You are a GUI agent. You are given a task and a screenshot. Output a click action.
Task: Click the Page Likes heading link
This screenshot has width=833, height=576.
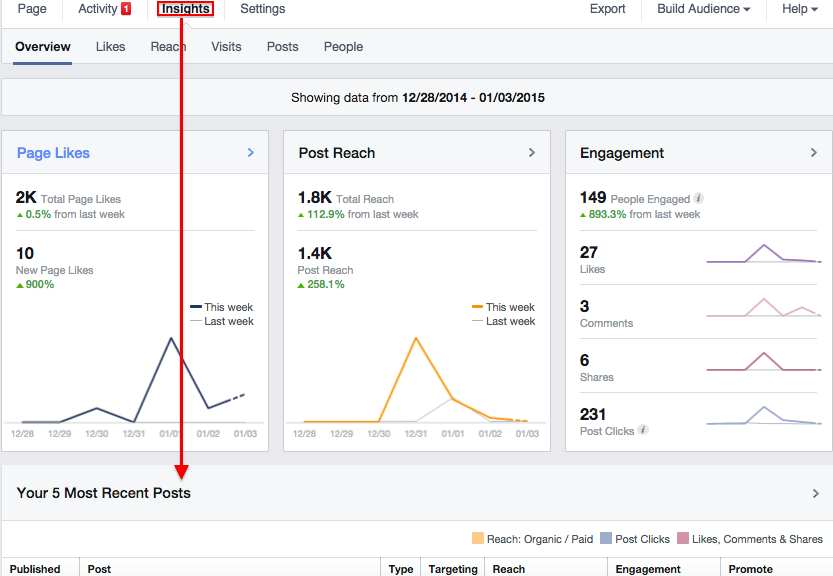(x=53, y=153)
